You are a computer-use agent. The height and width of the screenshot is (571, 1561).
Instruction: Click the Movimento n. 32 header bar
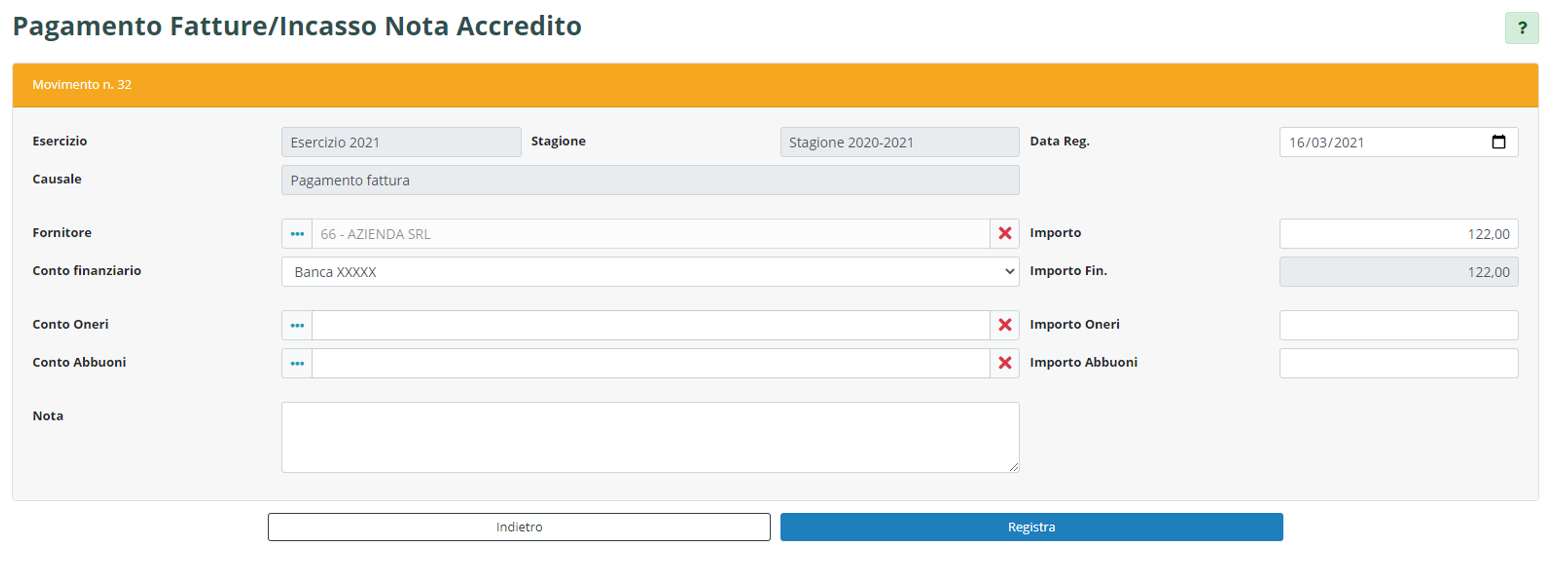click(775, 85)
